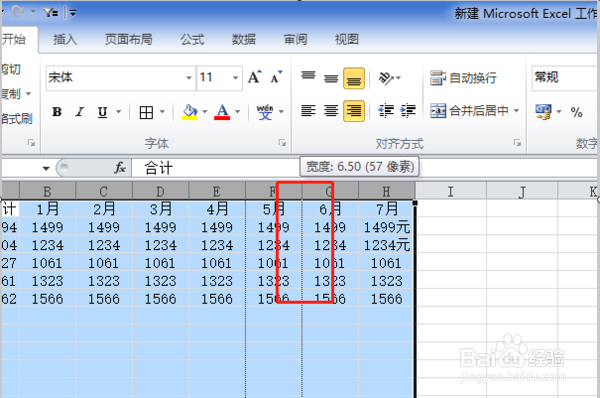Apply yellow fill color bucket
Screen dimensions: 600x398
pyautogui.click(x=189, y=112)
